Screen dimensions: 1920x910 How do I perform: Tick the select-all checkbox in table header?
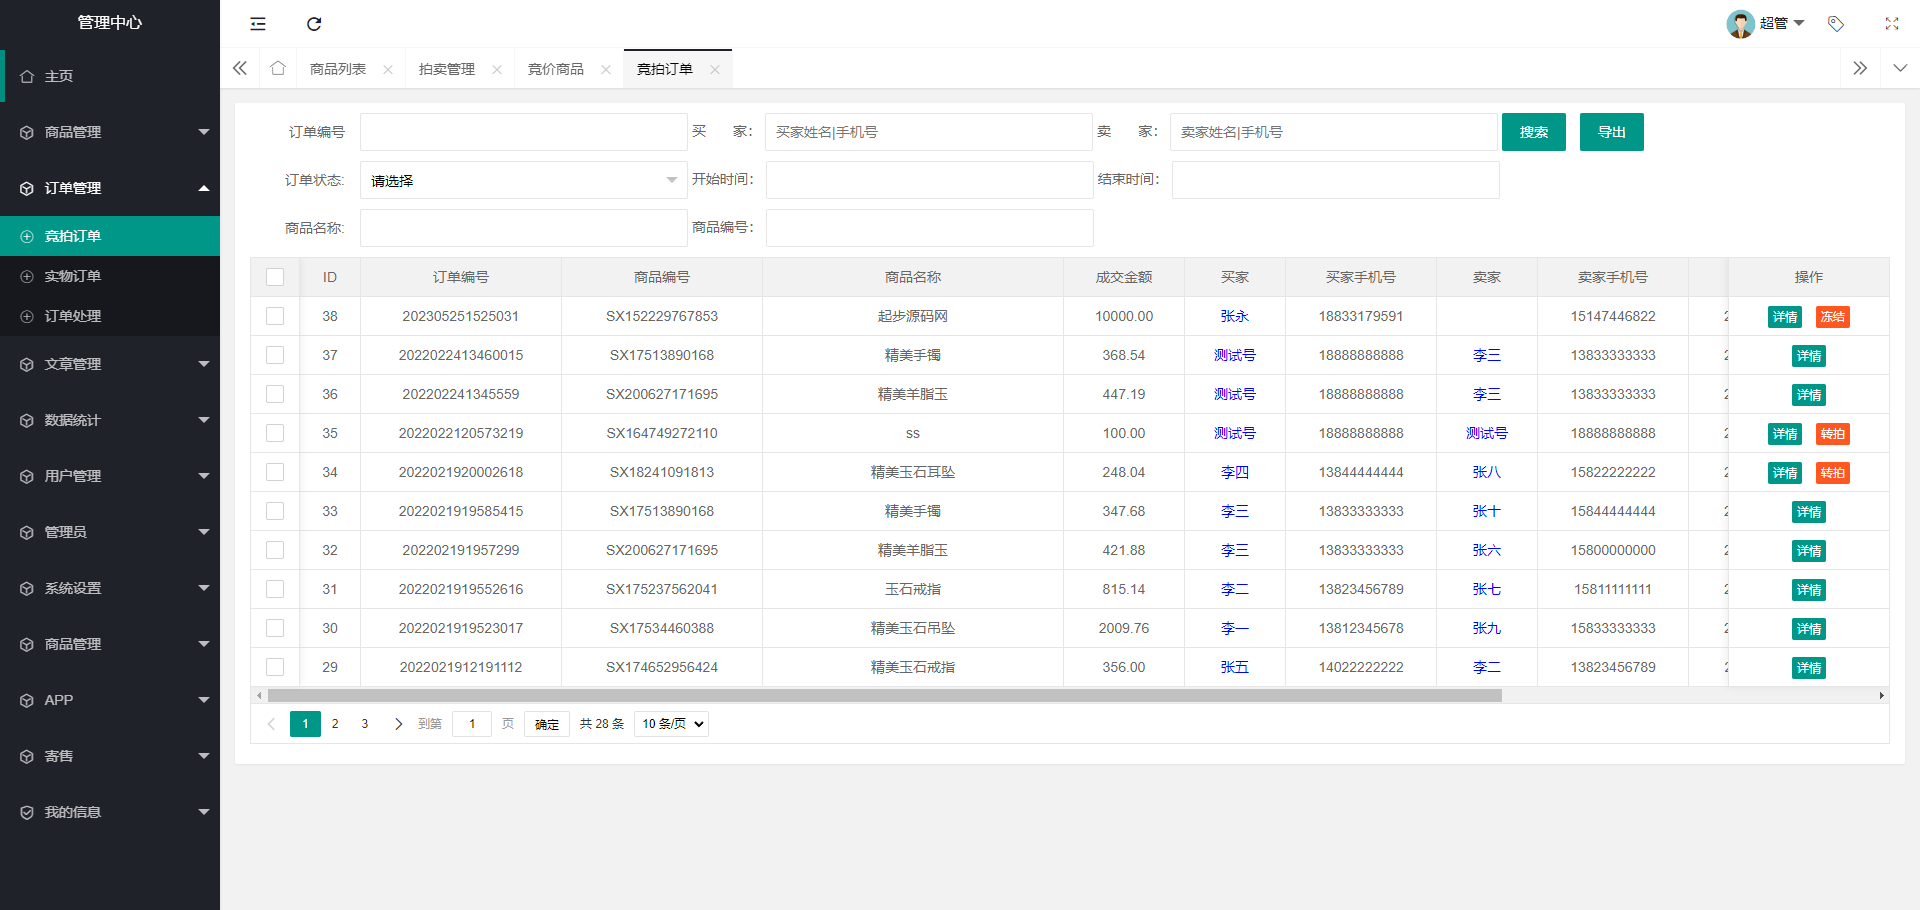pos(275,277)
